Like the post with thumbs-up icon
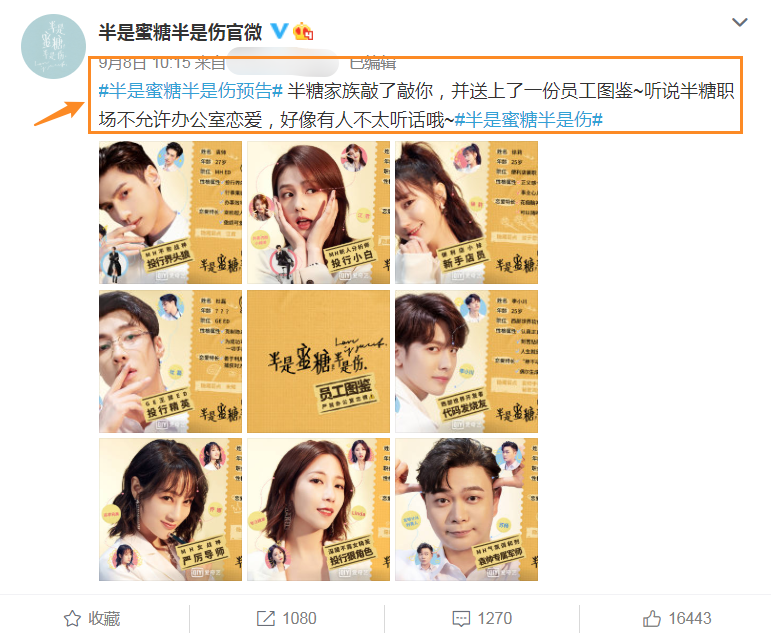 pos(652,618)
